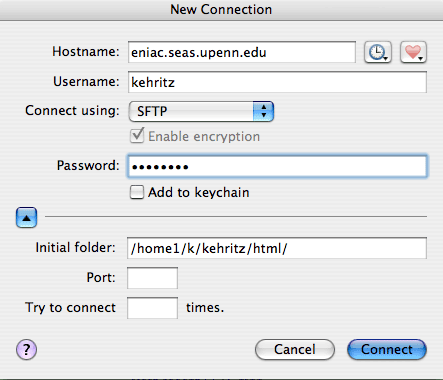This screenshot has width=443, height=380.
Task: Click the New Connection title bar
Action: pos(221,10)
